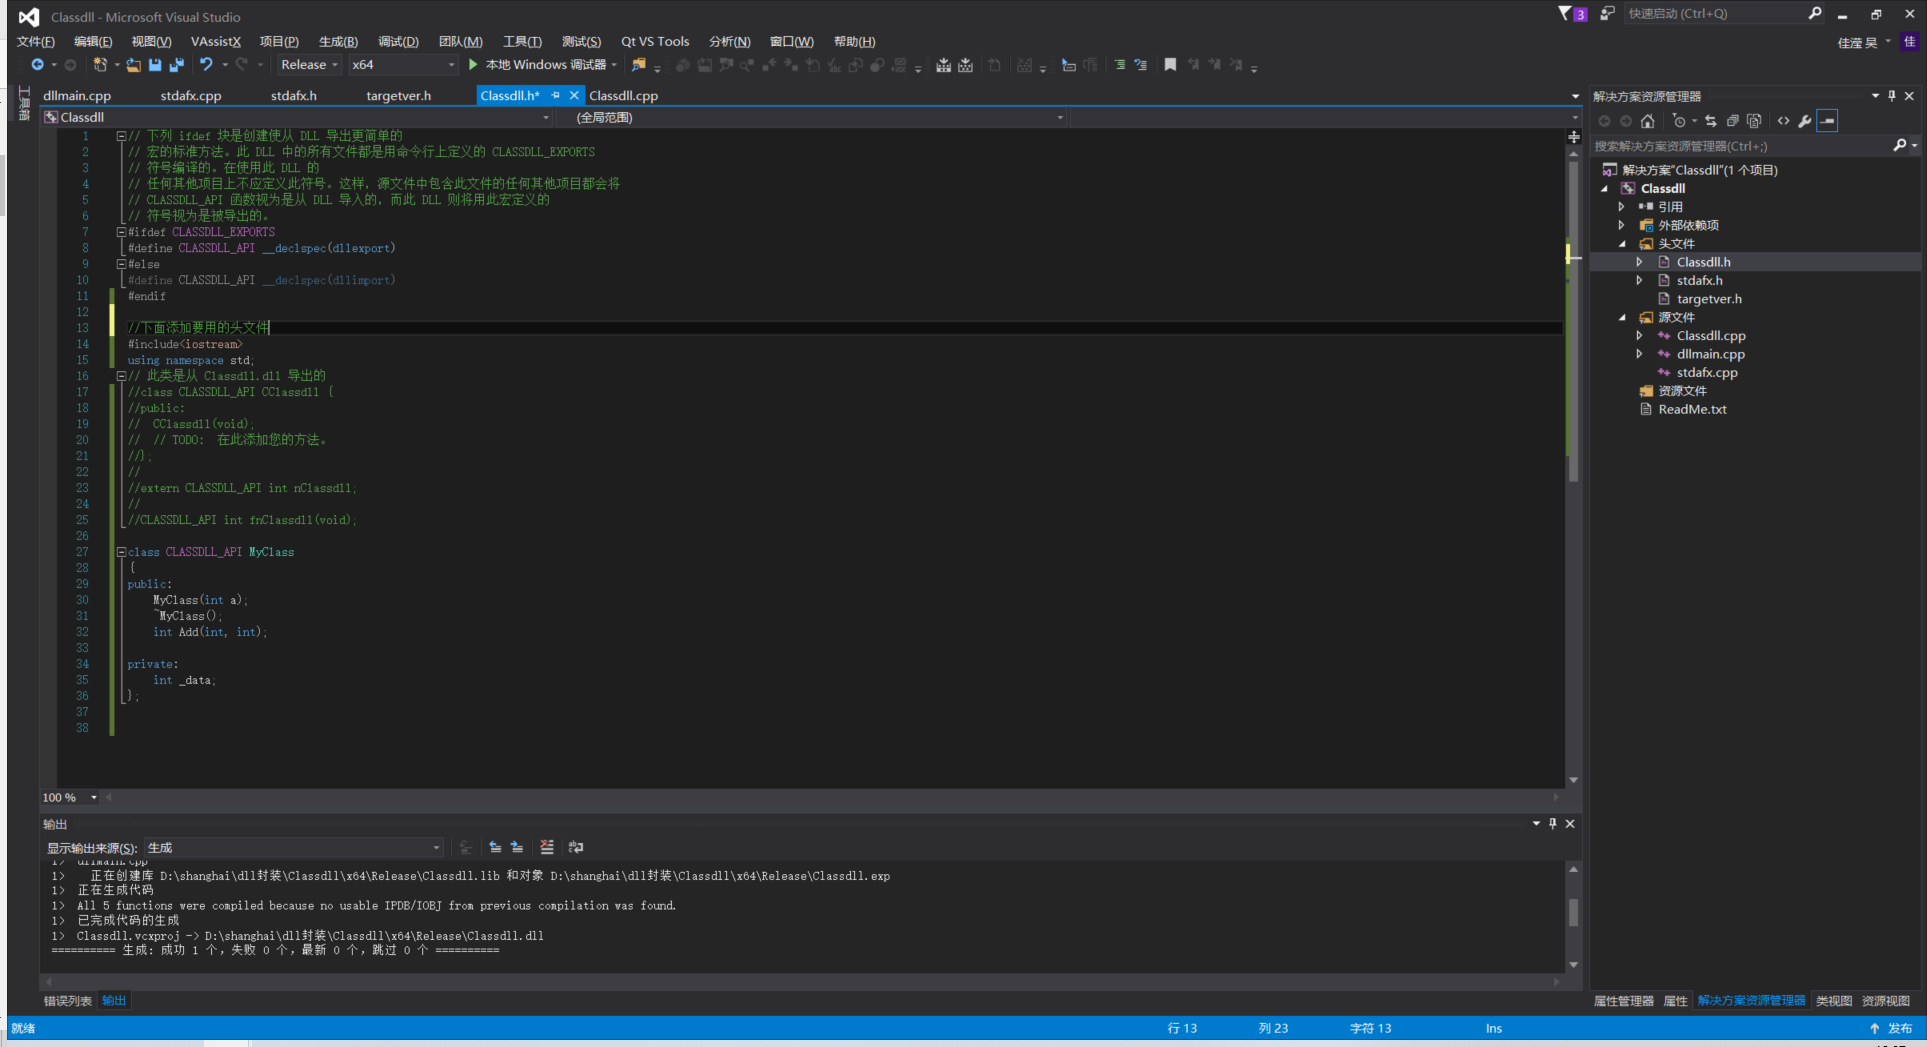Screen dimensions: 1927x1047
Task: Open Properties via wrench icon in Solution Explorer
Action: point(1804,121)
